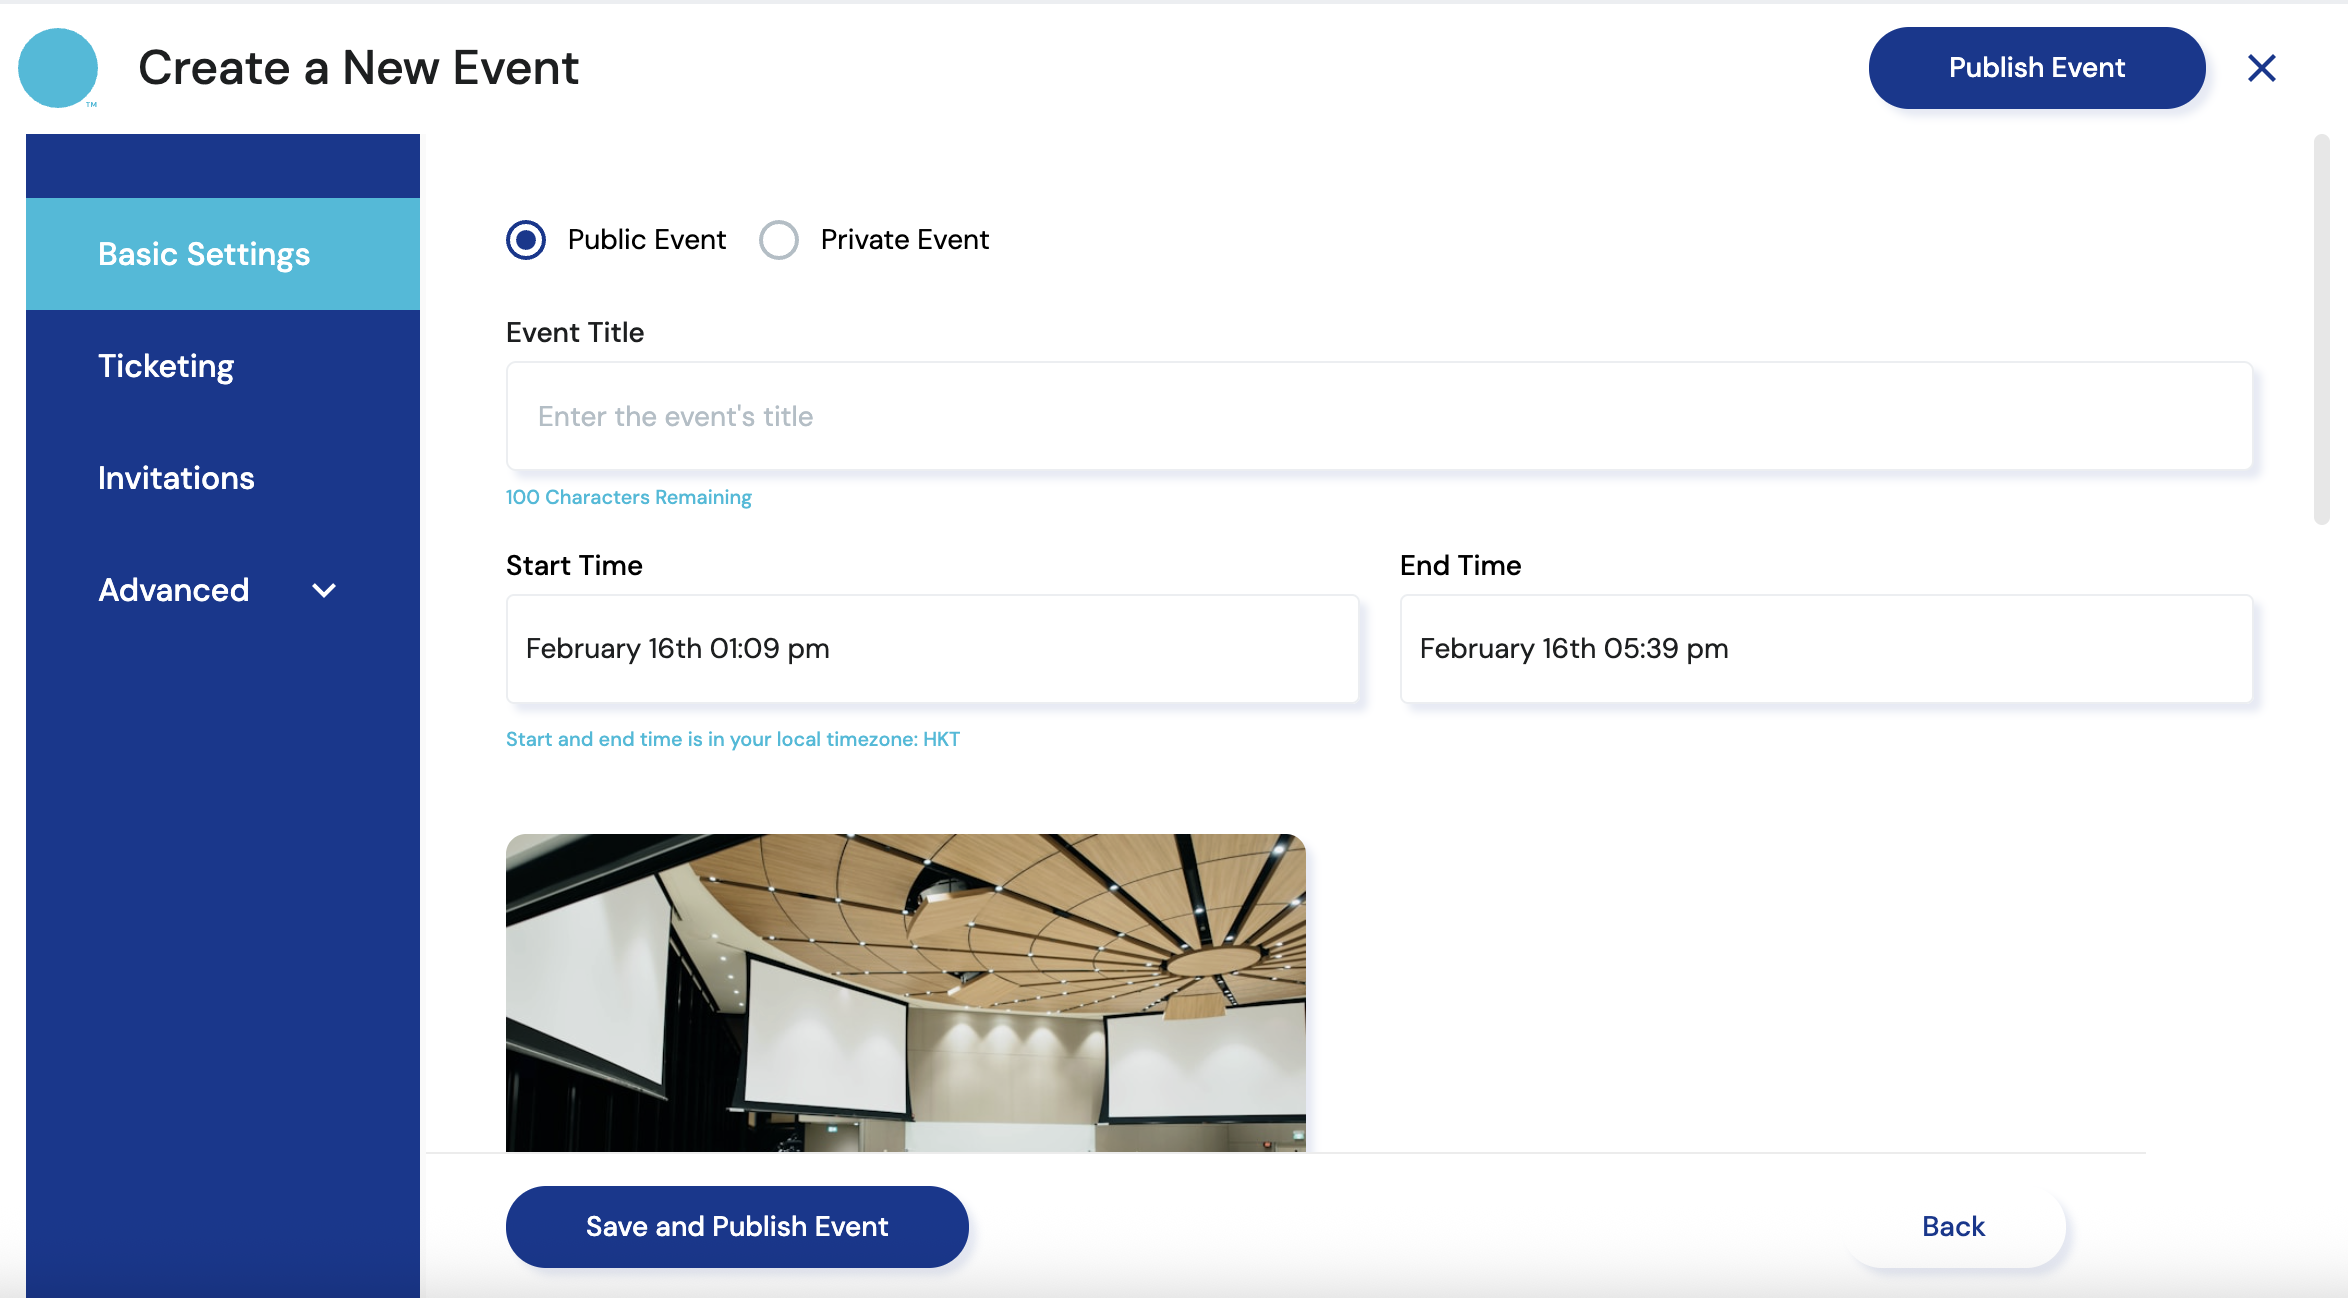Close the Create a New Event dialog
Screen dimensions: 2348x1298
coord(2261,68)
